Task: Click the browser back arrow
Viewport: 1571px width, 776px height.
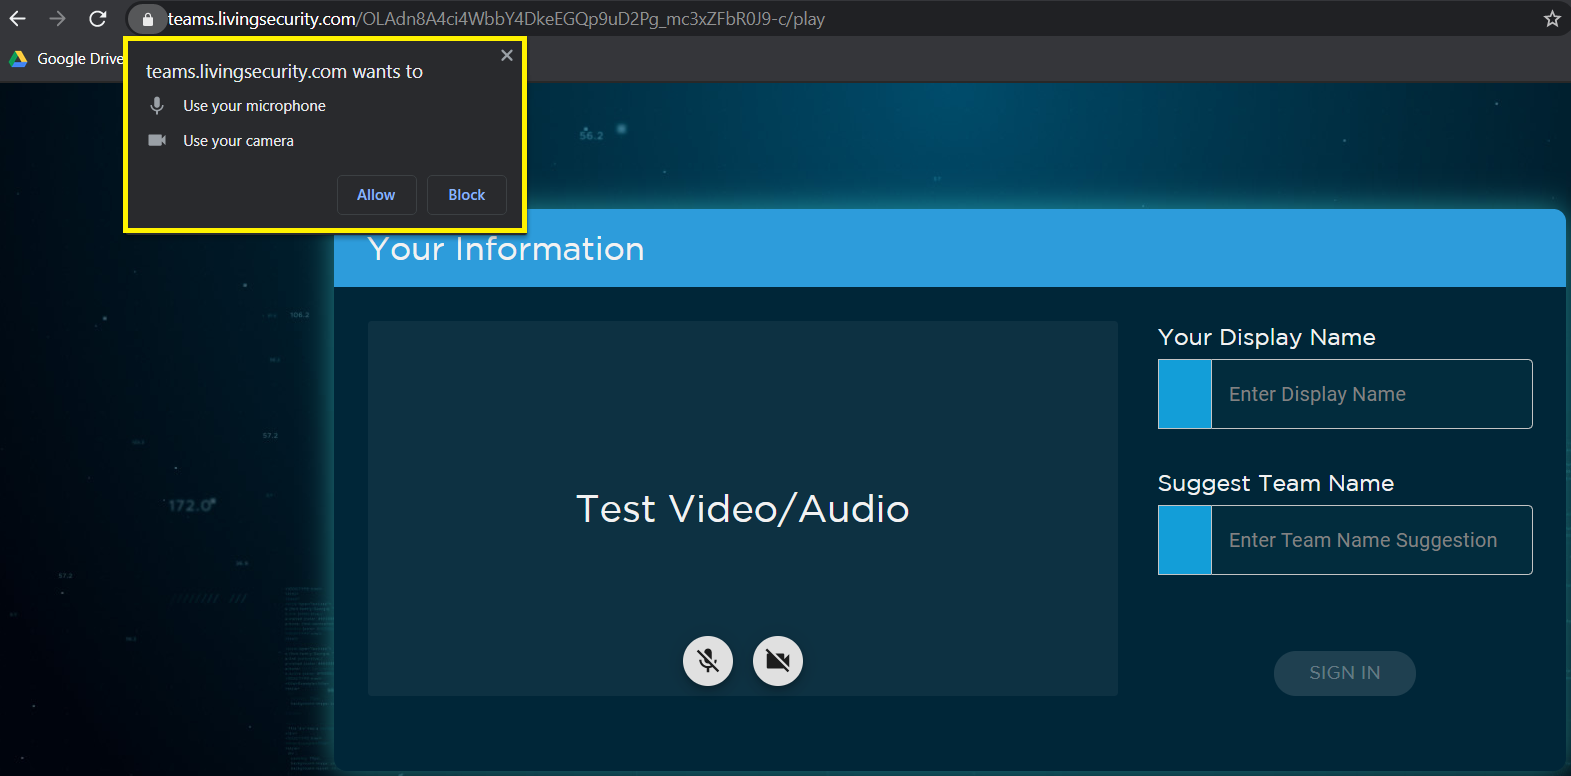Action: tap(18, 19)
